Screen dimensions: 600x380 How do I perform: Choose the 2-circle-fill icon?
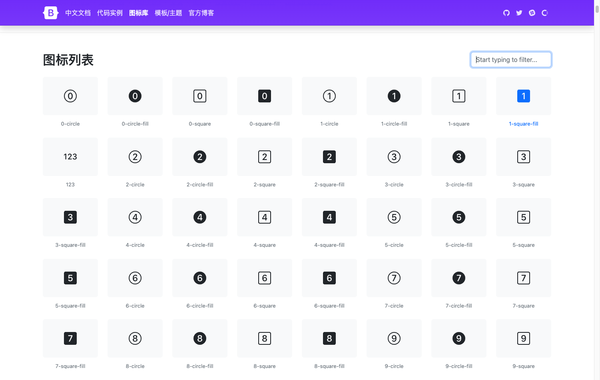[200, 157]
